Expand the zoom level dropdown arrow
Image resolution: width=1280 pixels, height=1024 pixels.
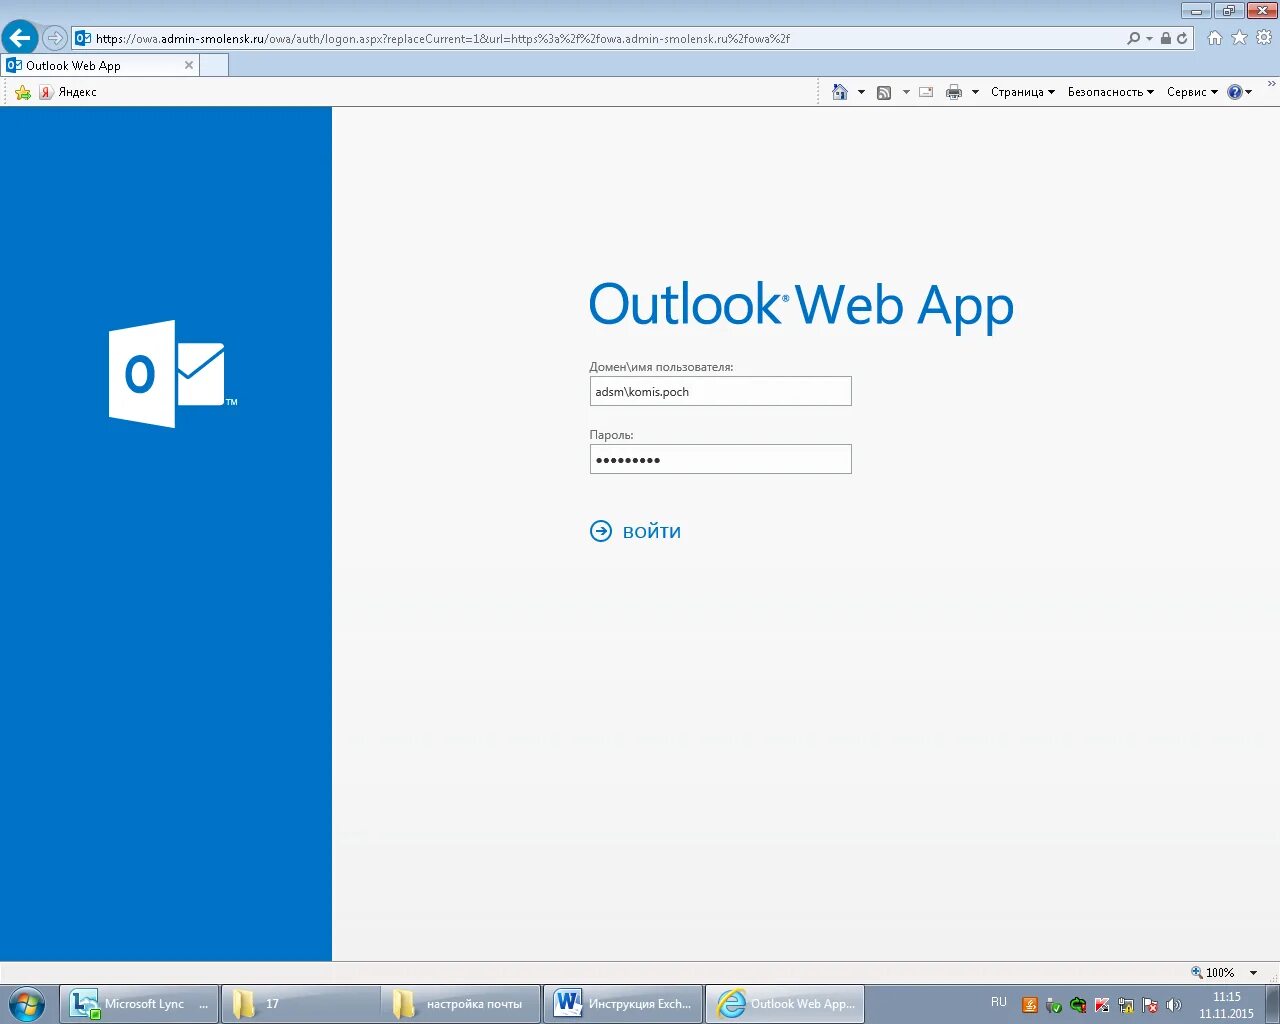pyautogui.click(x=1253, y=973)
